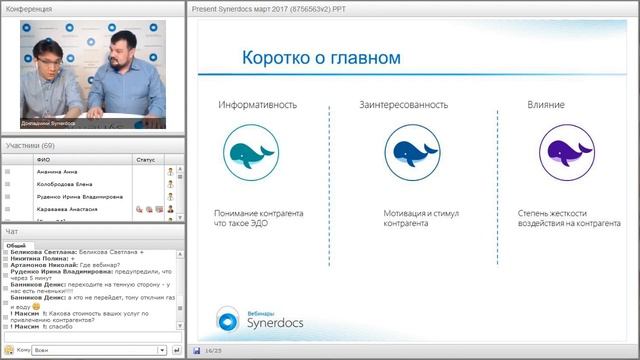640x360 pixels.
Task: Click the text Мотивация и стимул контрагента
Action: point(421,218)
